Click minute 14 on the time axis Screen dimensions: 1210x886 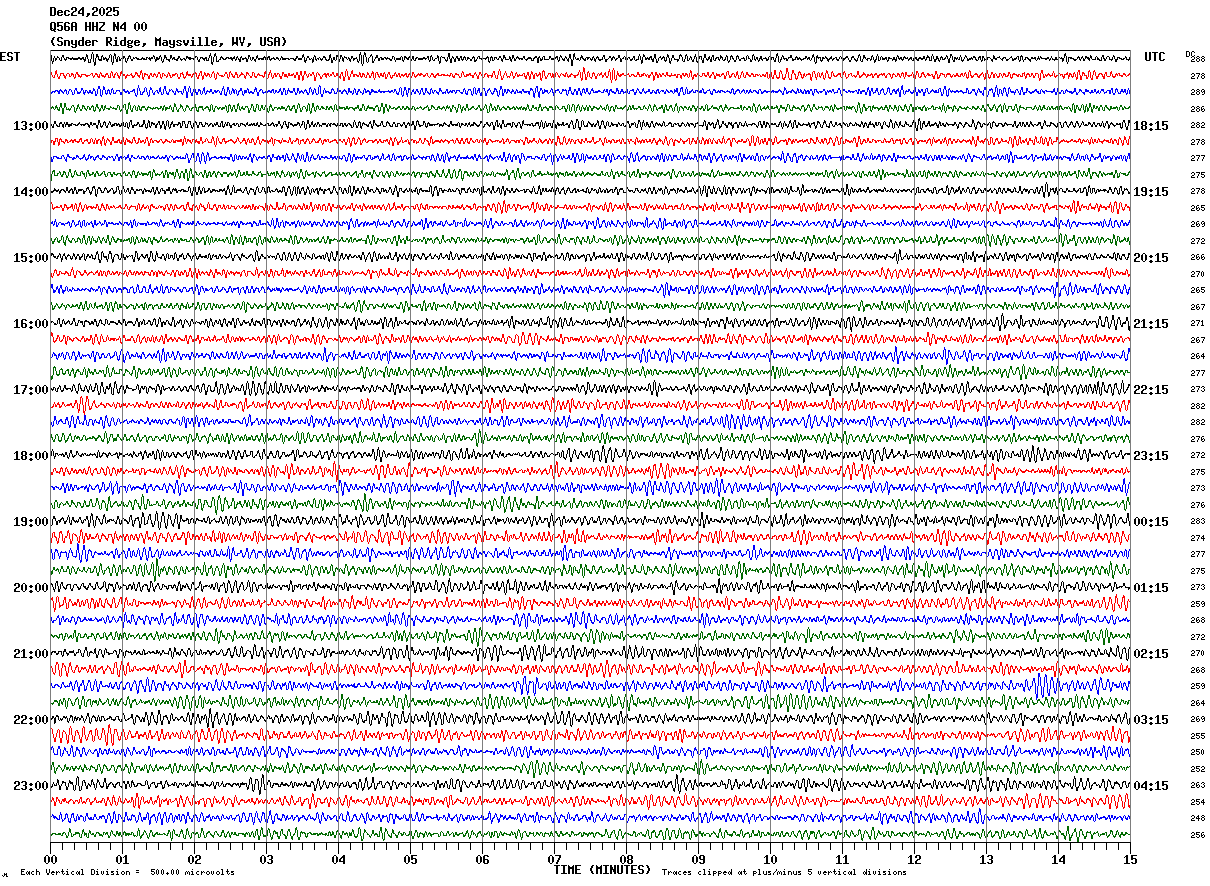pos(1058,859)
